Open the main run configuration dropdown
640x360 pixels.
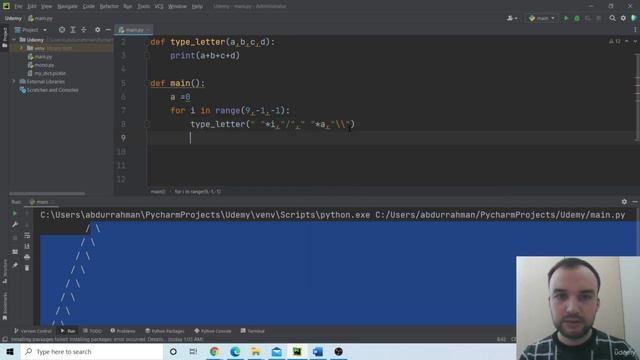pos(542,18)
